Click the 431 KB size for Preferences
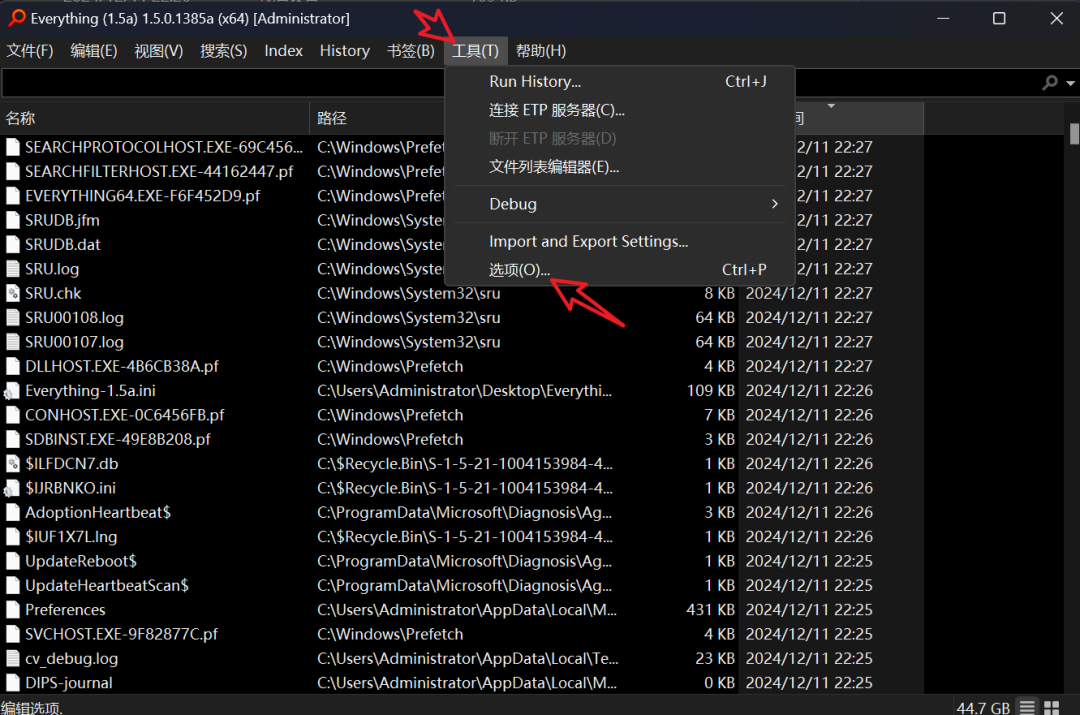The image size is (1080, 715). tap(710, 610)
